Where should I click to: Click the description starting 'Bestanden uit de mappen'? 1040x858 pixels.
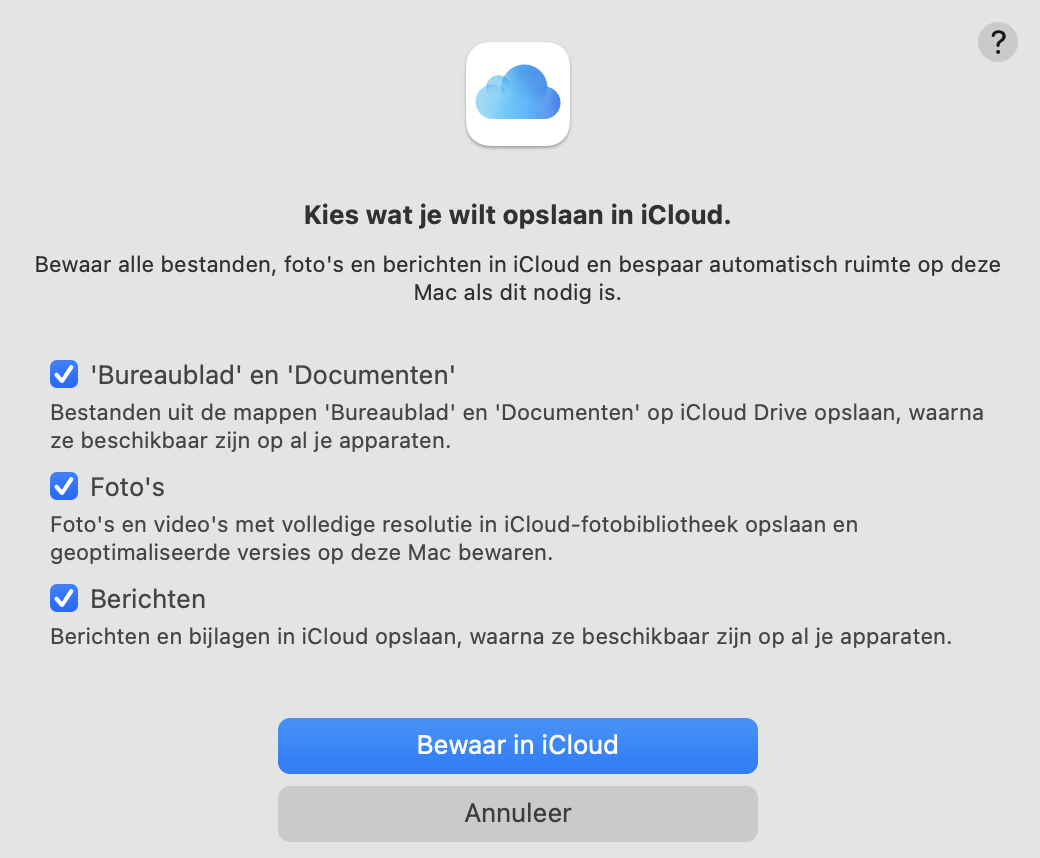pos(517,426)
